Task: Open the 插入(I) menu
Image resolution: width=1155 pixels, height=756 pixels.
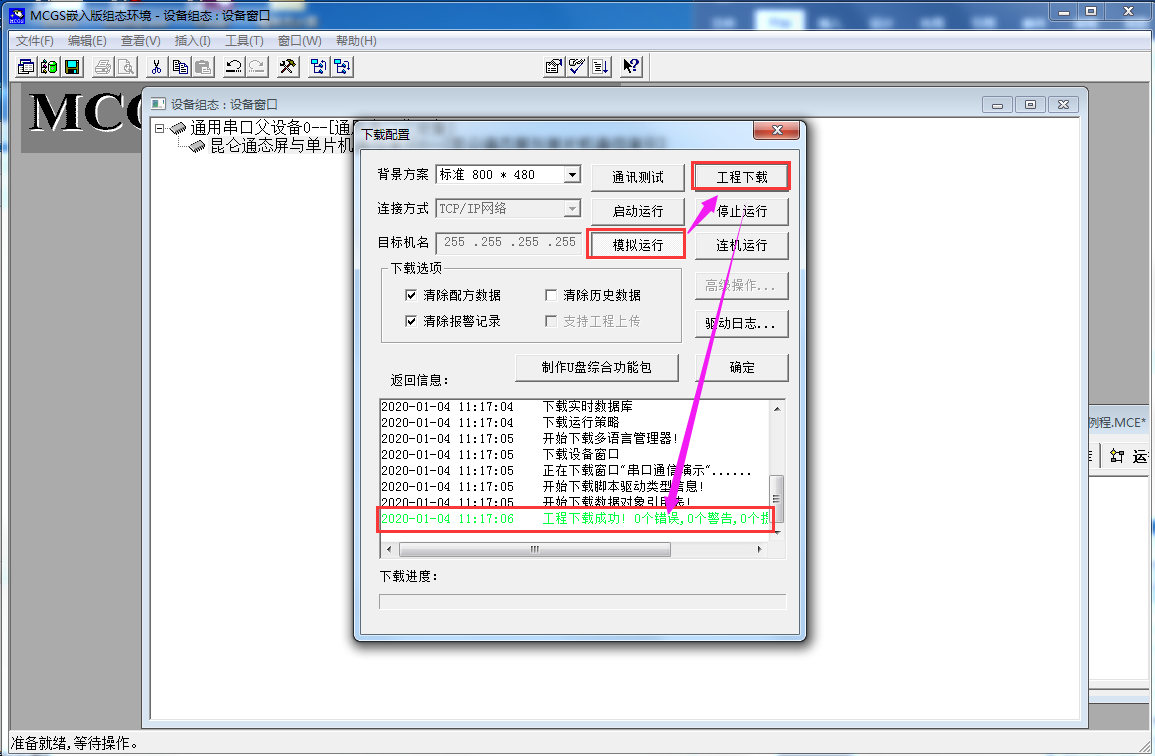Action: pyautogui.click(x=192, y=41)
